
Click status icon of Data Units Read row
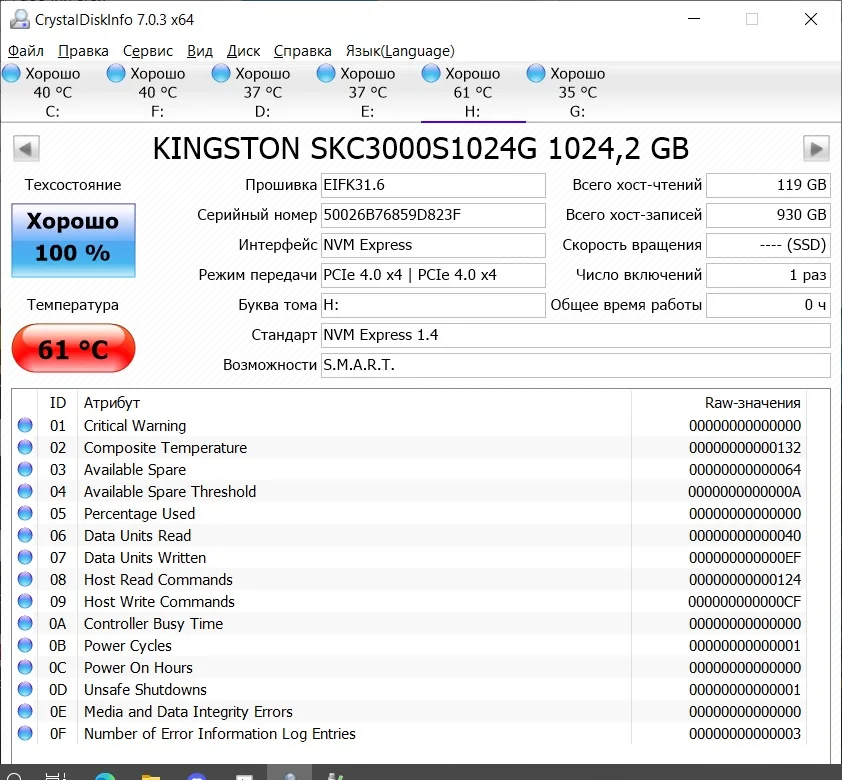25,535
